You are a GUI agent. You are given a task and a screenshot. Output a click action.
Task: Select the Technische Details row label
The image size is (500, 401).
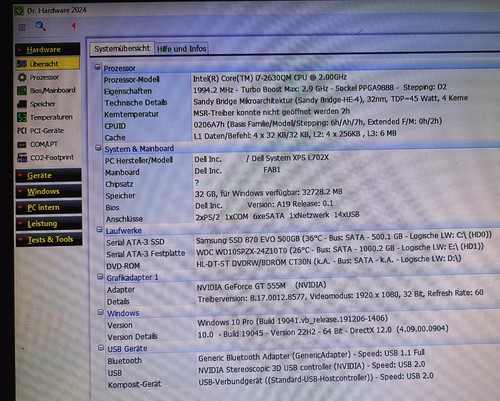[x=136, y=103]
